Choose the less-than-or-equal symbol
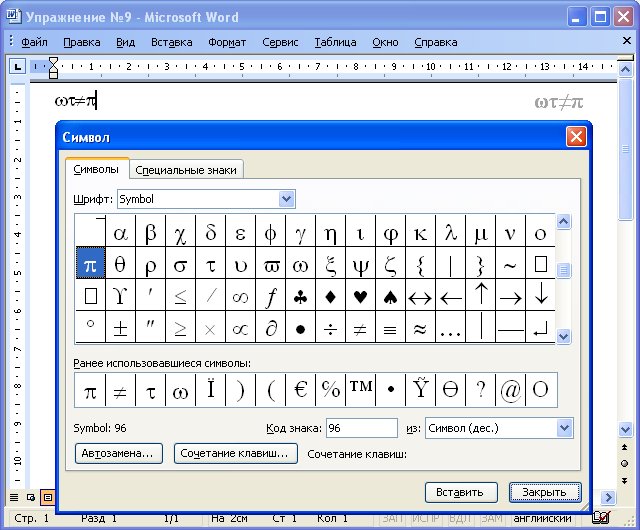 (180, 295)
